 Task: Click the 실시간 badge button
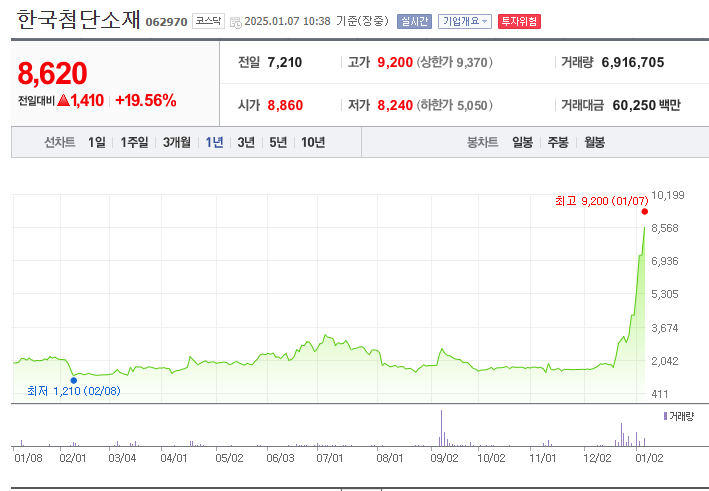pyautogui.click(x=414, y=21)
